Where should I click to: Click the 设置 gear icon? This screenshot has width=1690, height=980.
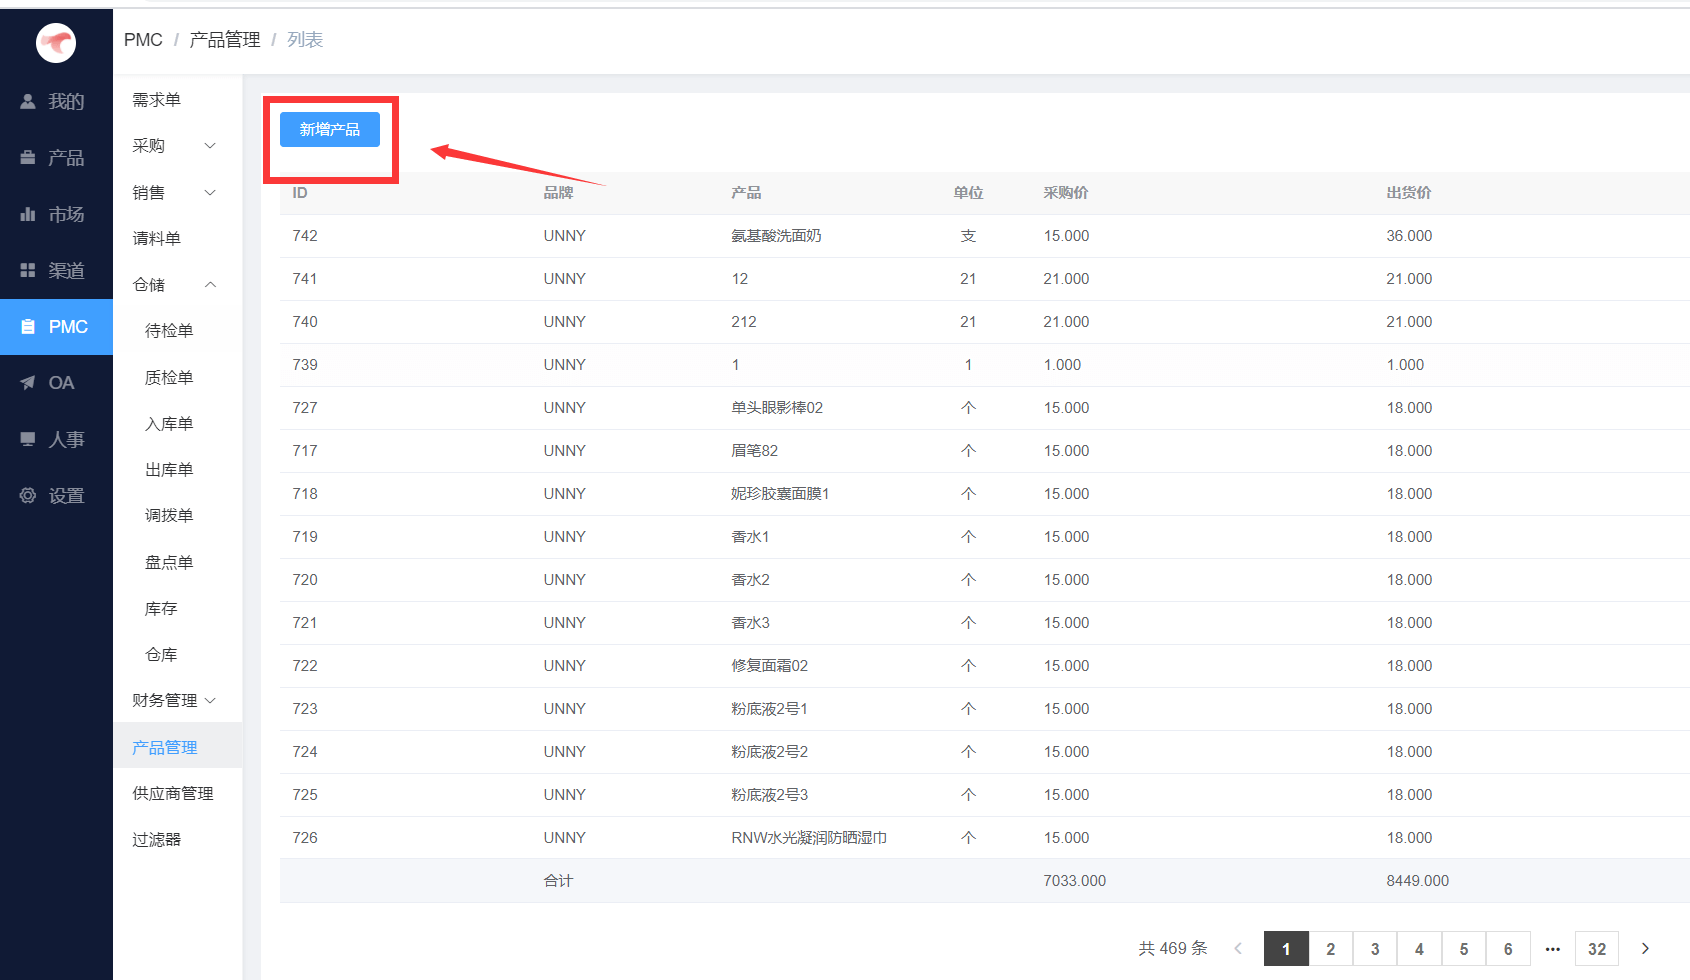pyautogui.click(x=28, y=495)
